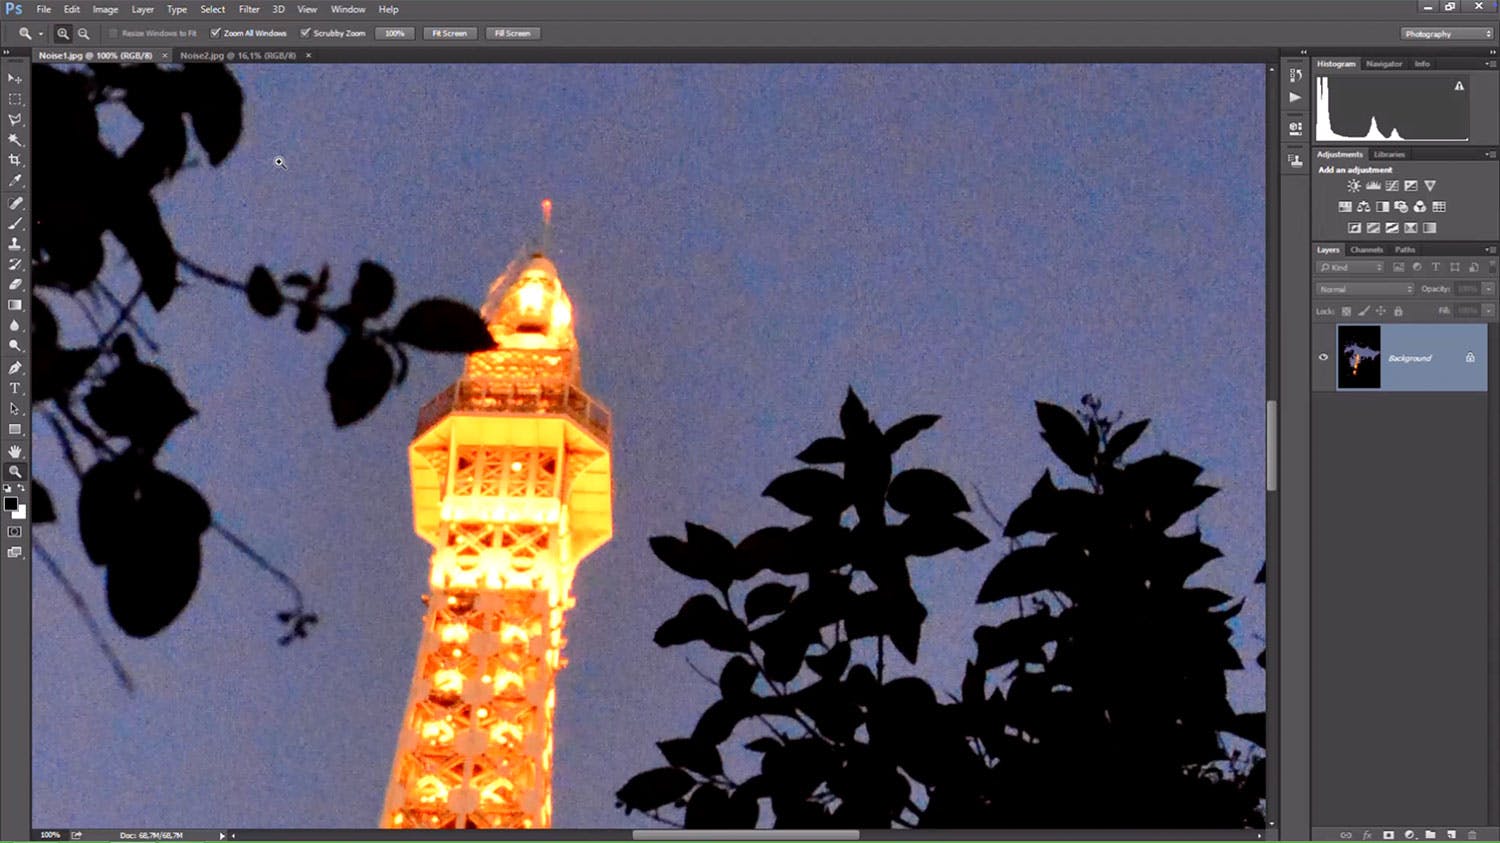Hide the Background layer visibility

[1323, 357]
